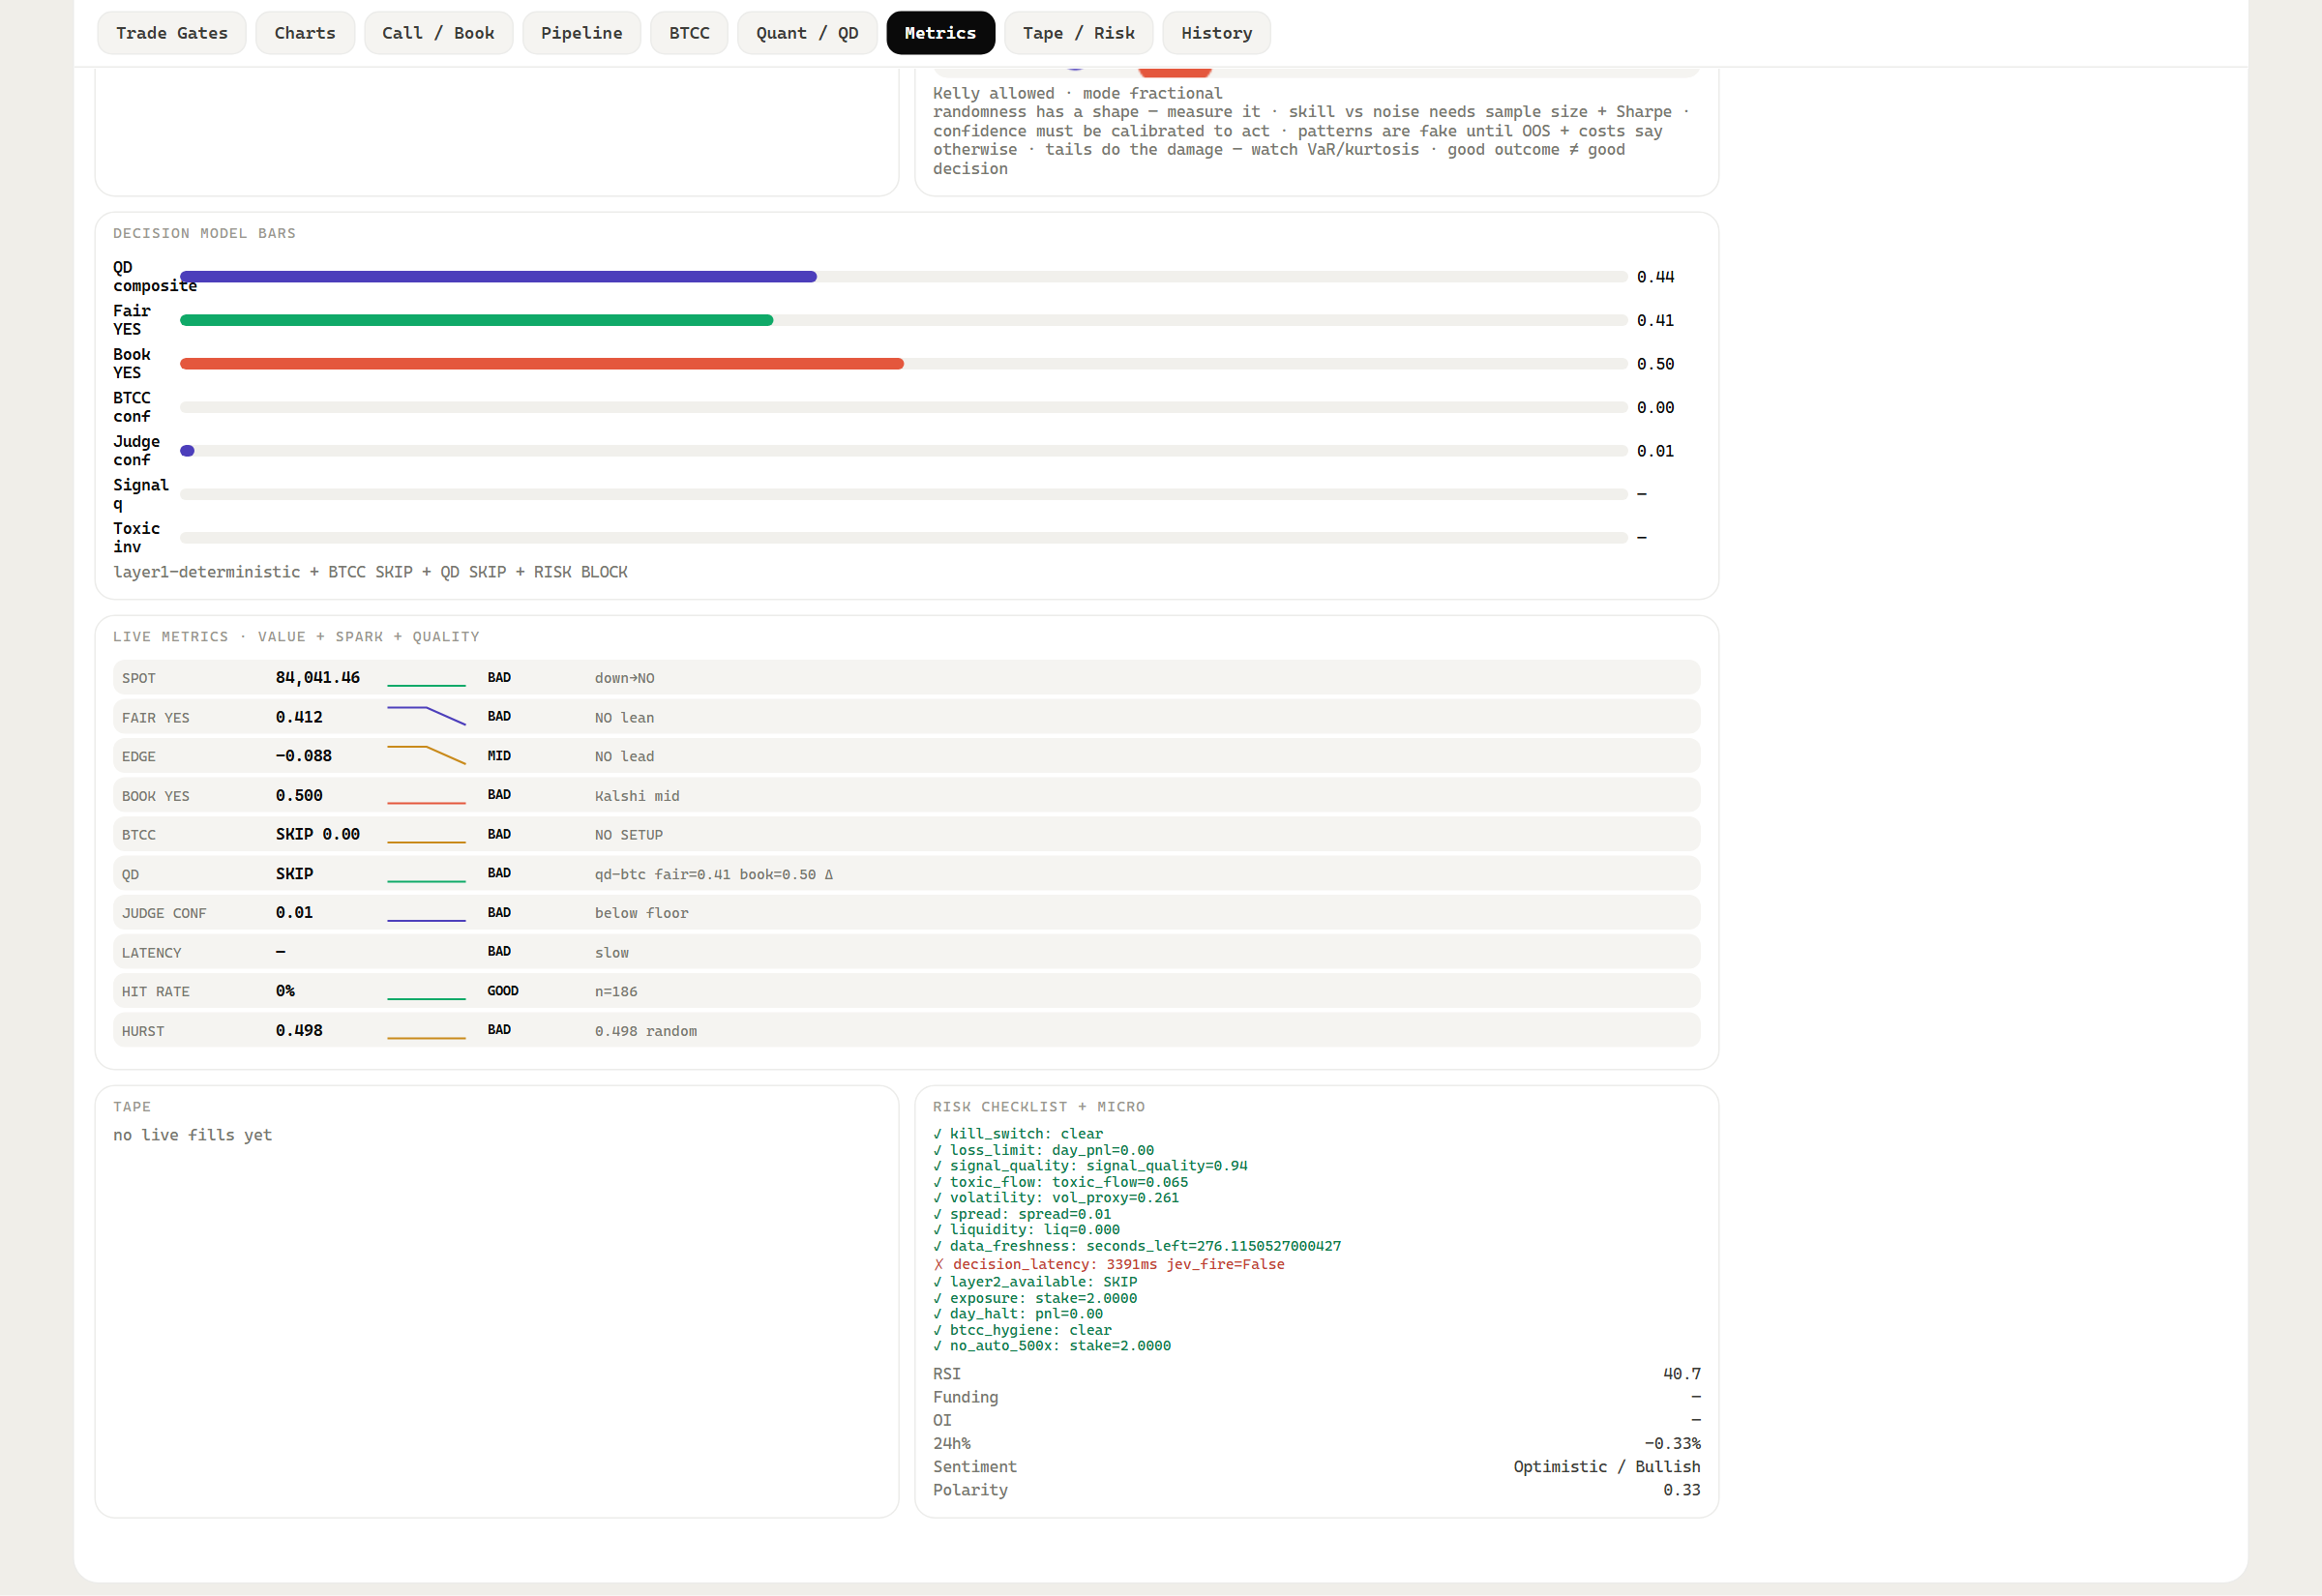Click the Signal q empty bar
Screen dimensions: 2322x1596
point(903,494)
